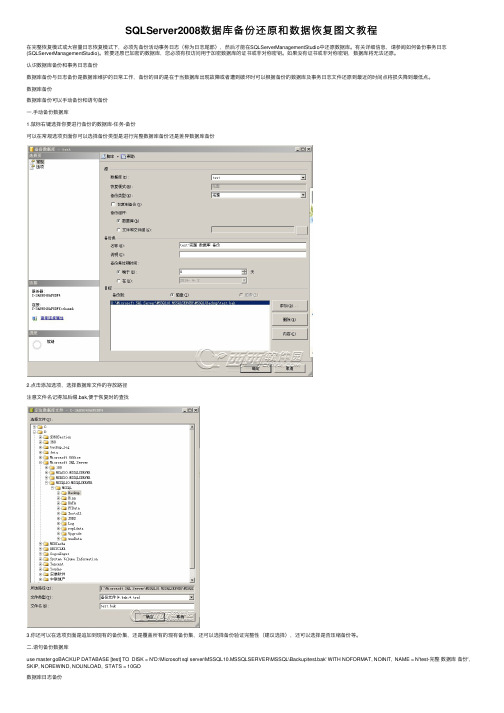Click the expire-after days spinner arrows

click(244, 272)
